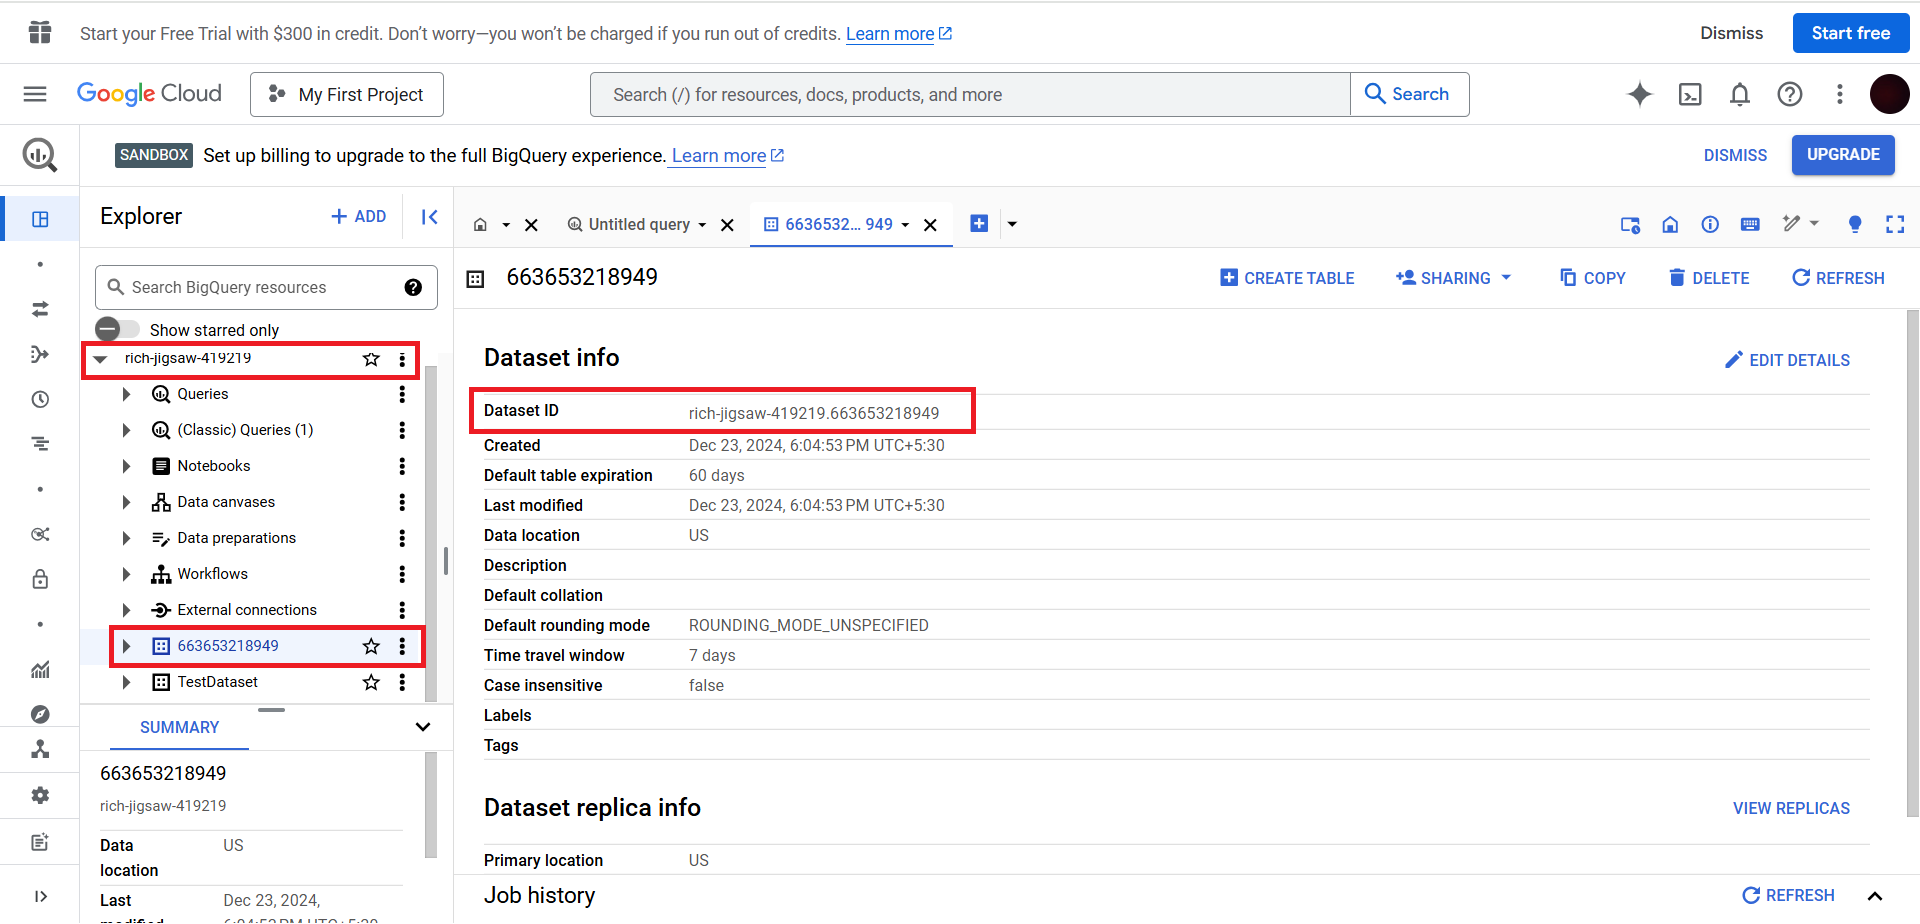The width and height of the screenshot is (1920, 924).
Task: Expand the External connections node
Action: click(x=126, y=610)
